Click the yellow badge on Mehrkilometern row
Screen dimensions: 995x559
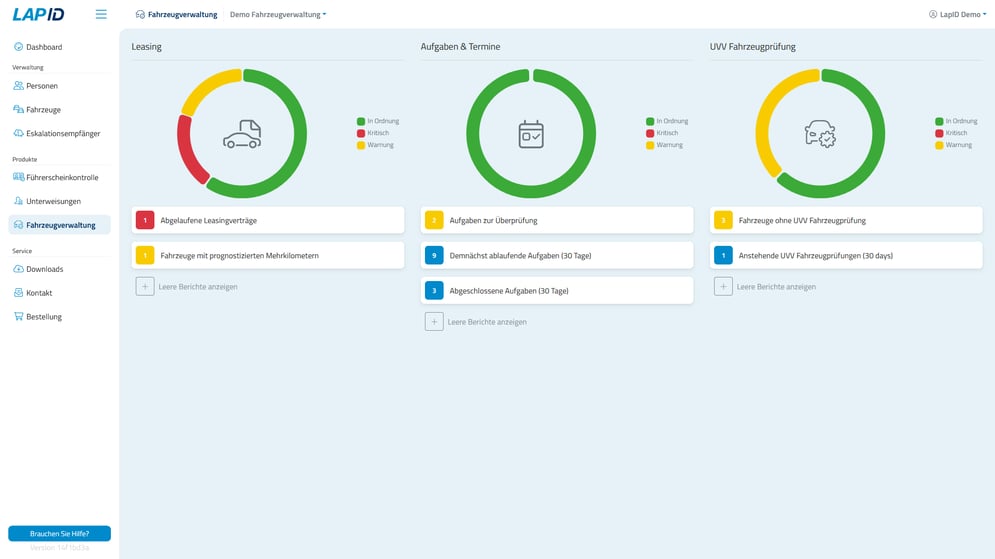point(145,255)
